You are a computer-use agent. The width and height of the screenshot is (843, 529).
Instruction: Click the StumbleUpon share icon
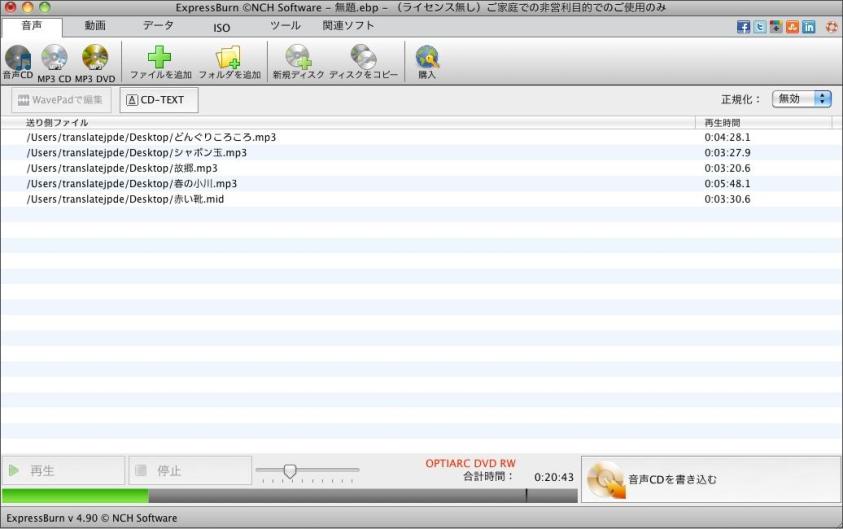(792, 27)
